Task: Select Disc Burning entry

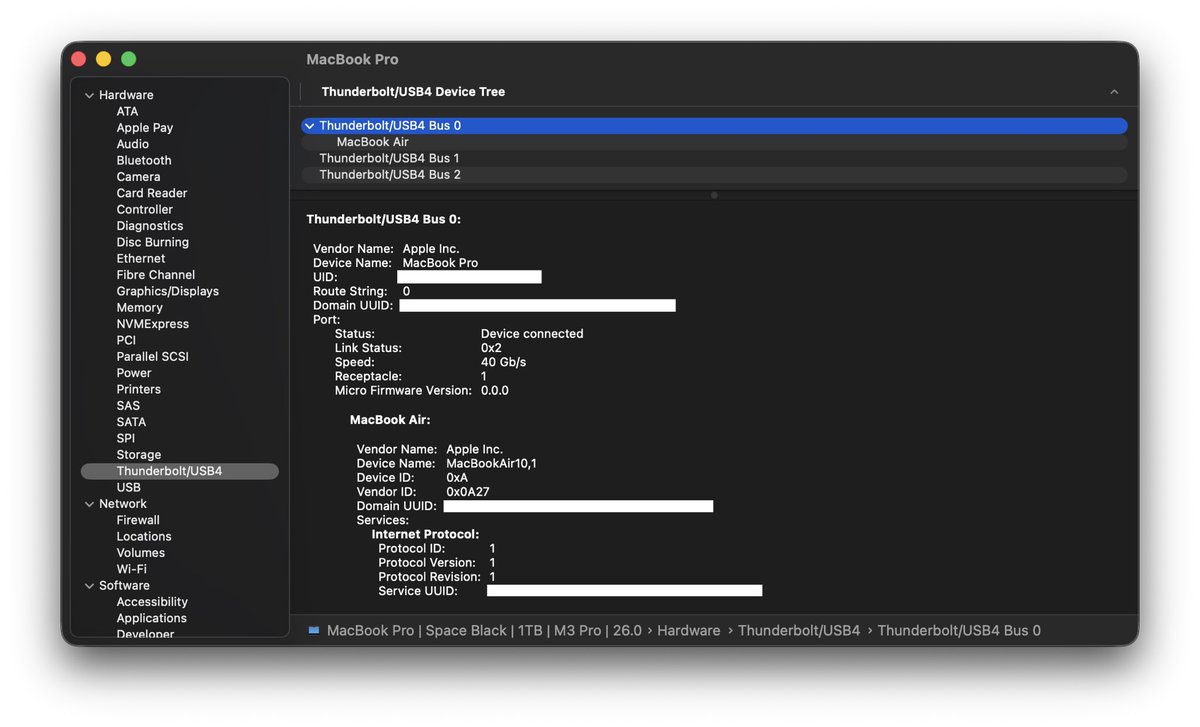Action: (x=153, y=242)
